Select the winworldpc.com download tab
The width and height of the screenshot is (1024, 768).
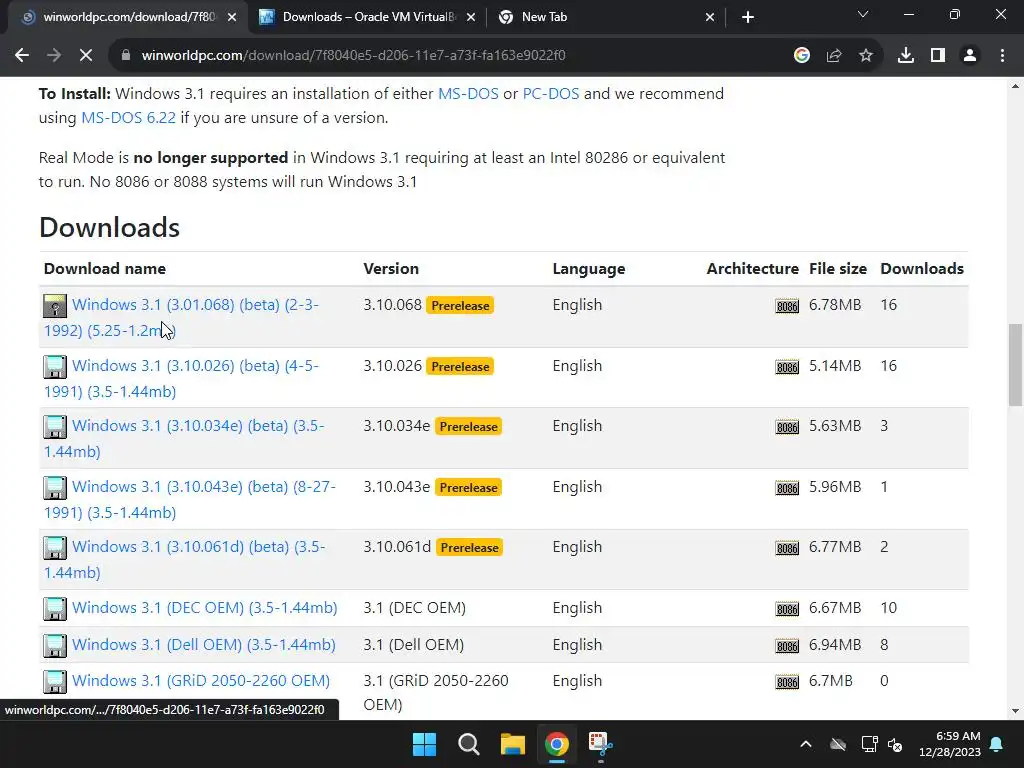tap(128, 17)
